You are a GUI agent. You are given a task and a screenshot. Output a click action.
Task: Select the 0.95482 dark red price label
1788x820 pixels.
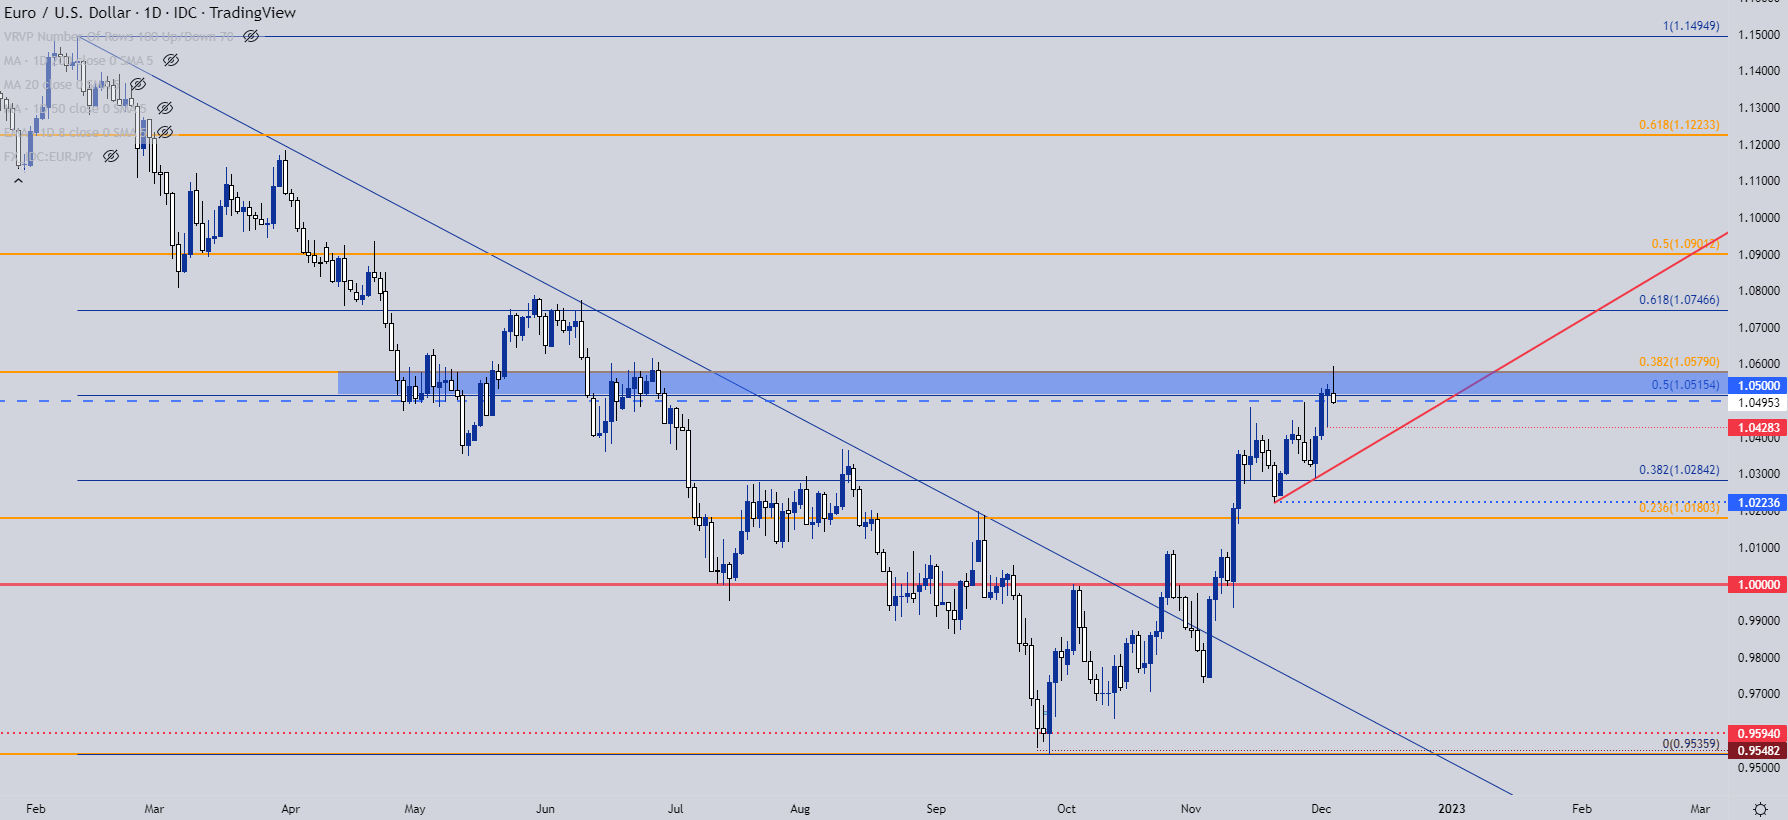pyautogui.click(x=1758, y=750)
